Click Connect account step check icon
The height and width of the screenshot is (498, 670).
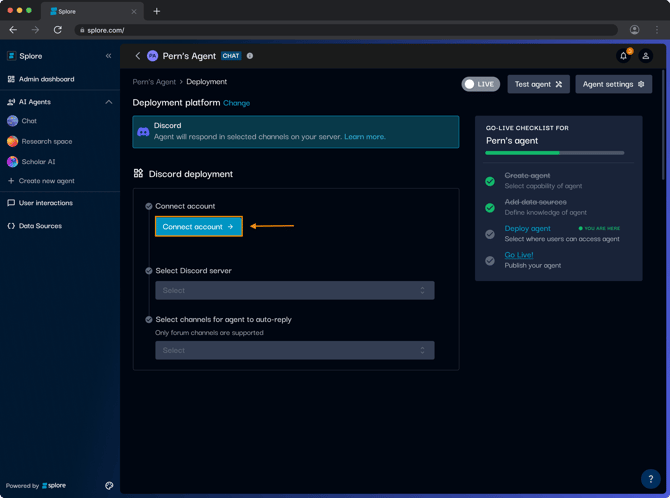click(149, 206)
